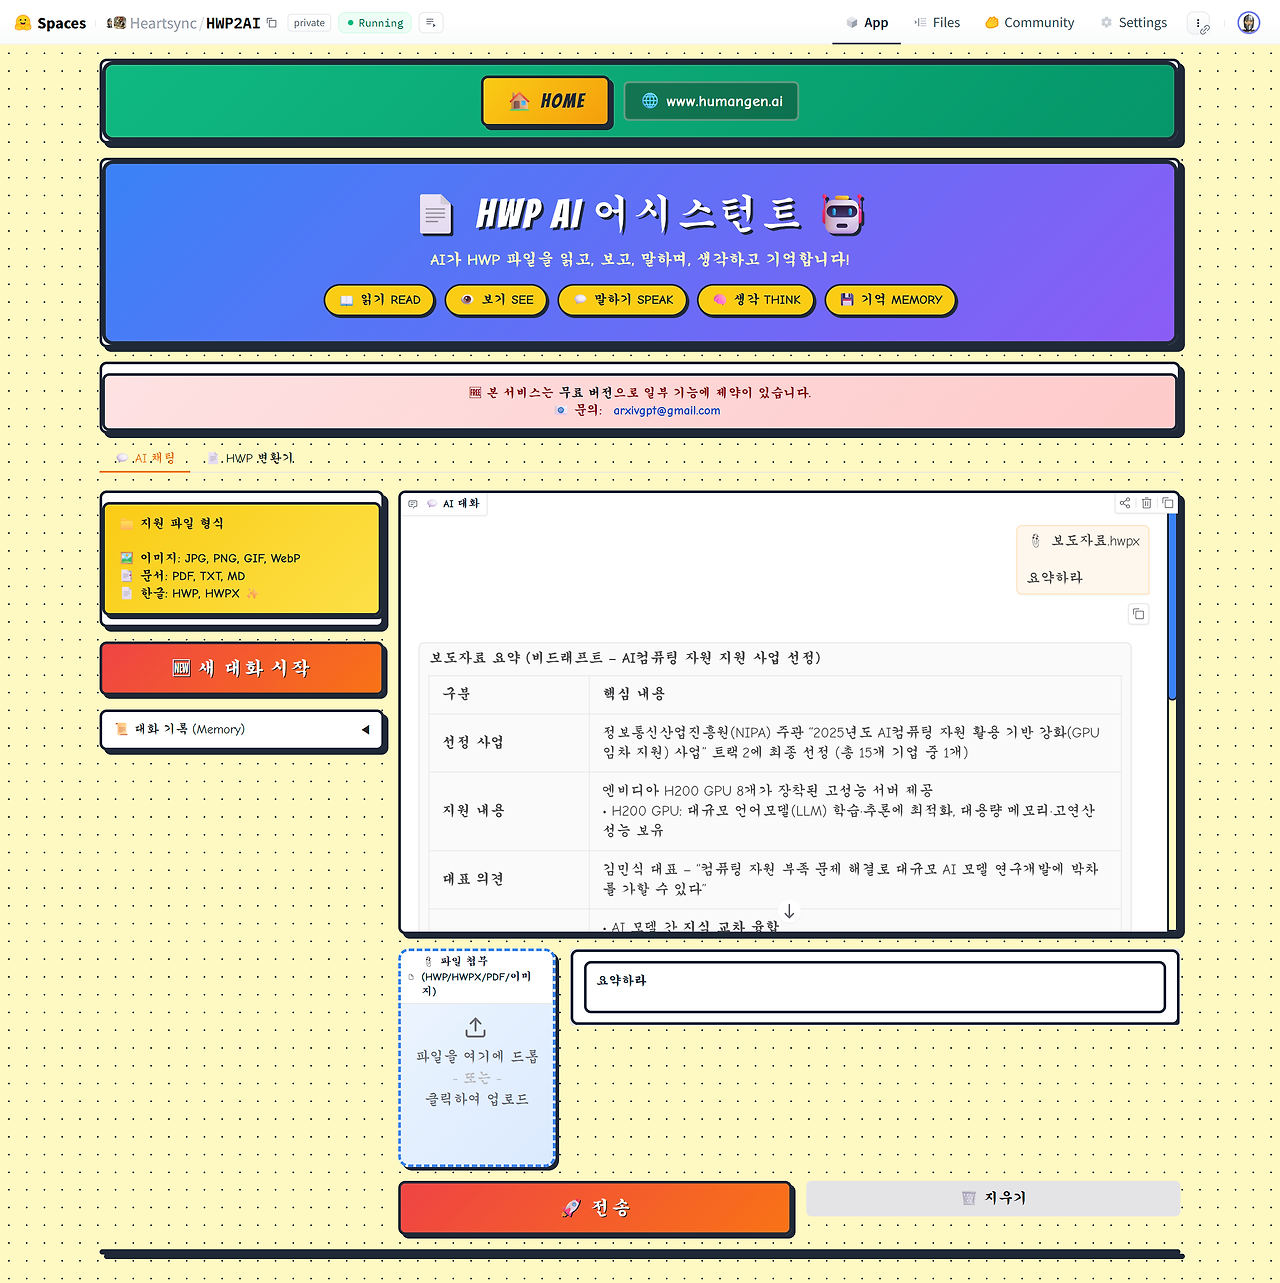This screenshot has width=1280, height=1283.
Task: Click the private visibility badge
Action: pos(309,23)
